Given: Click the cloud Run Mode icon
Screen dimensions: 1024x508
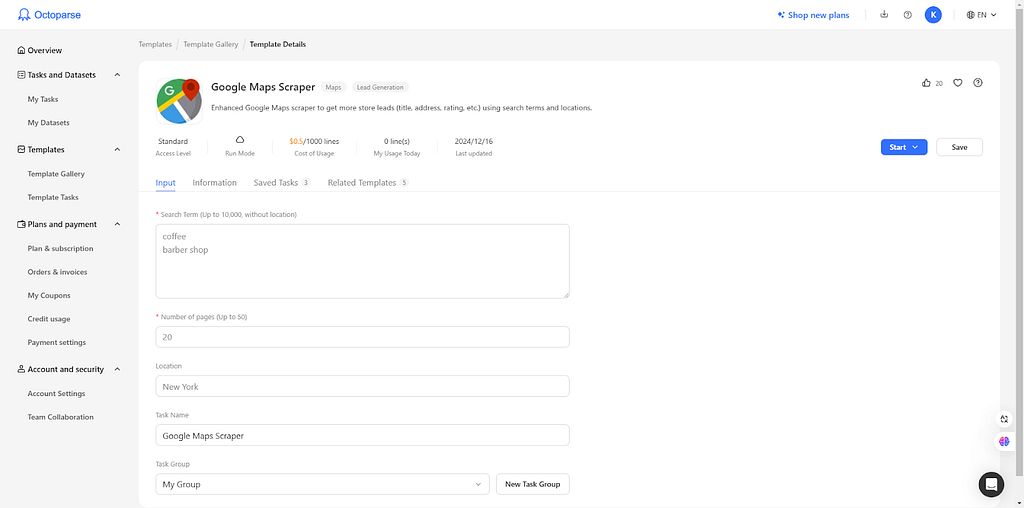Looking at the screenshot, I should 240,140.
